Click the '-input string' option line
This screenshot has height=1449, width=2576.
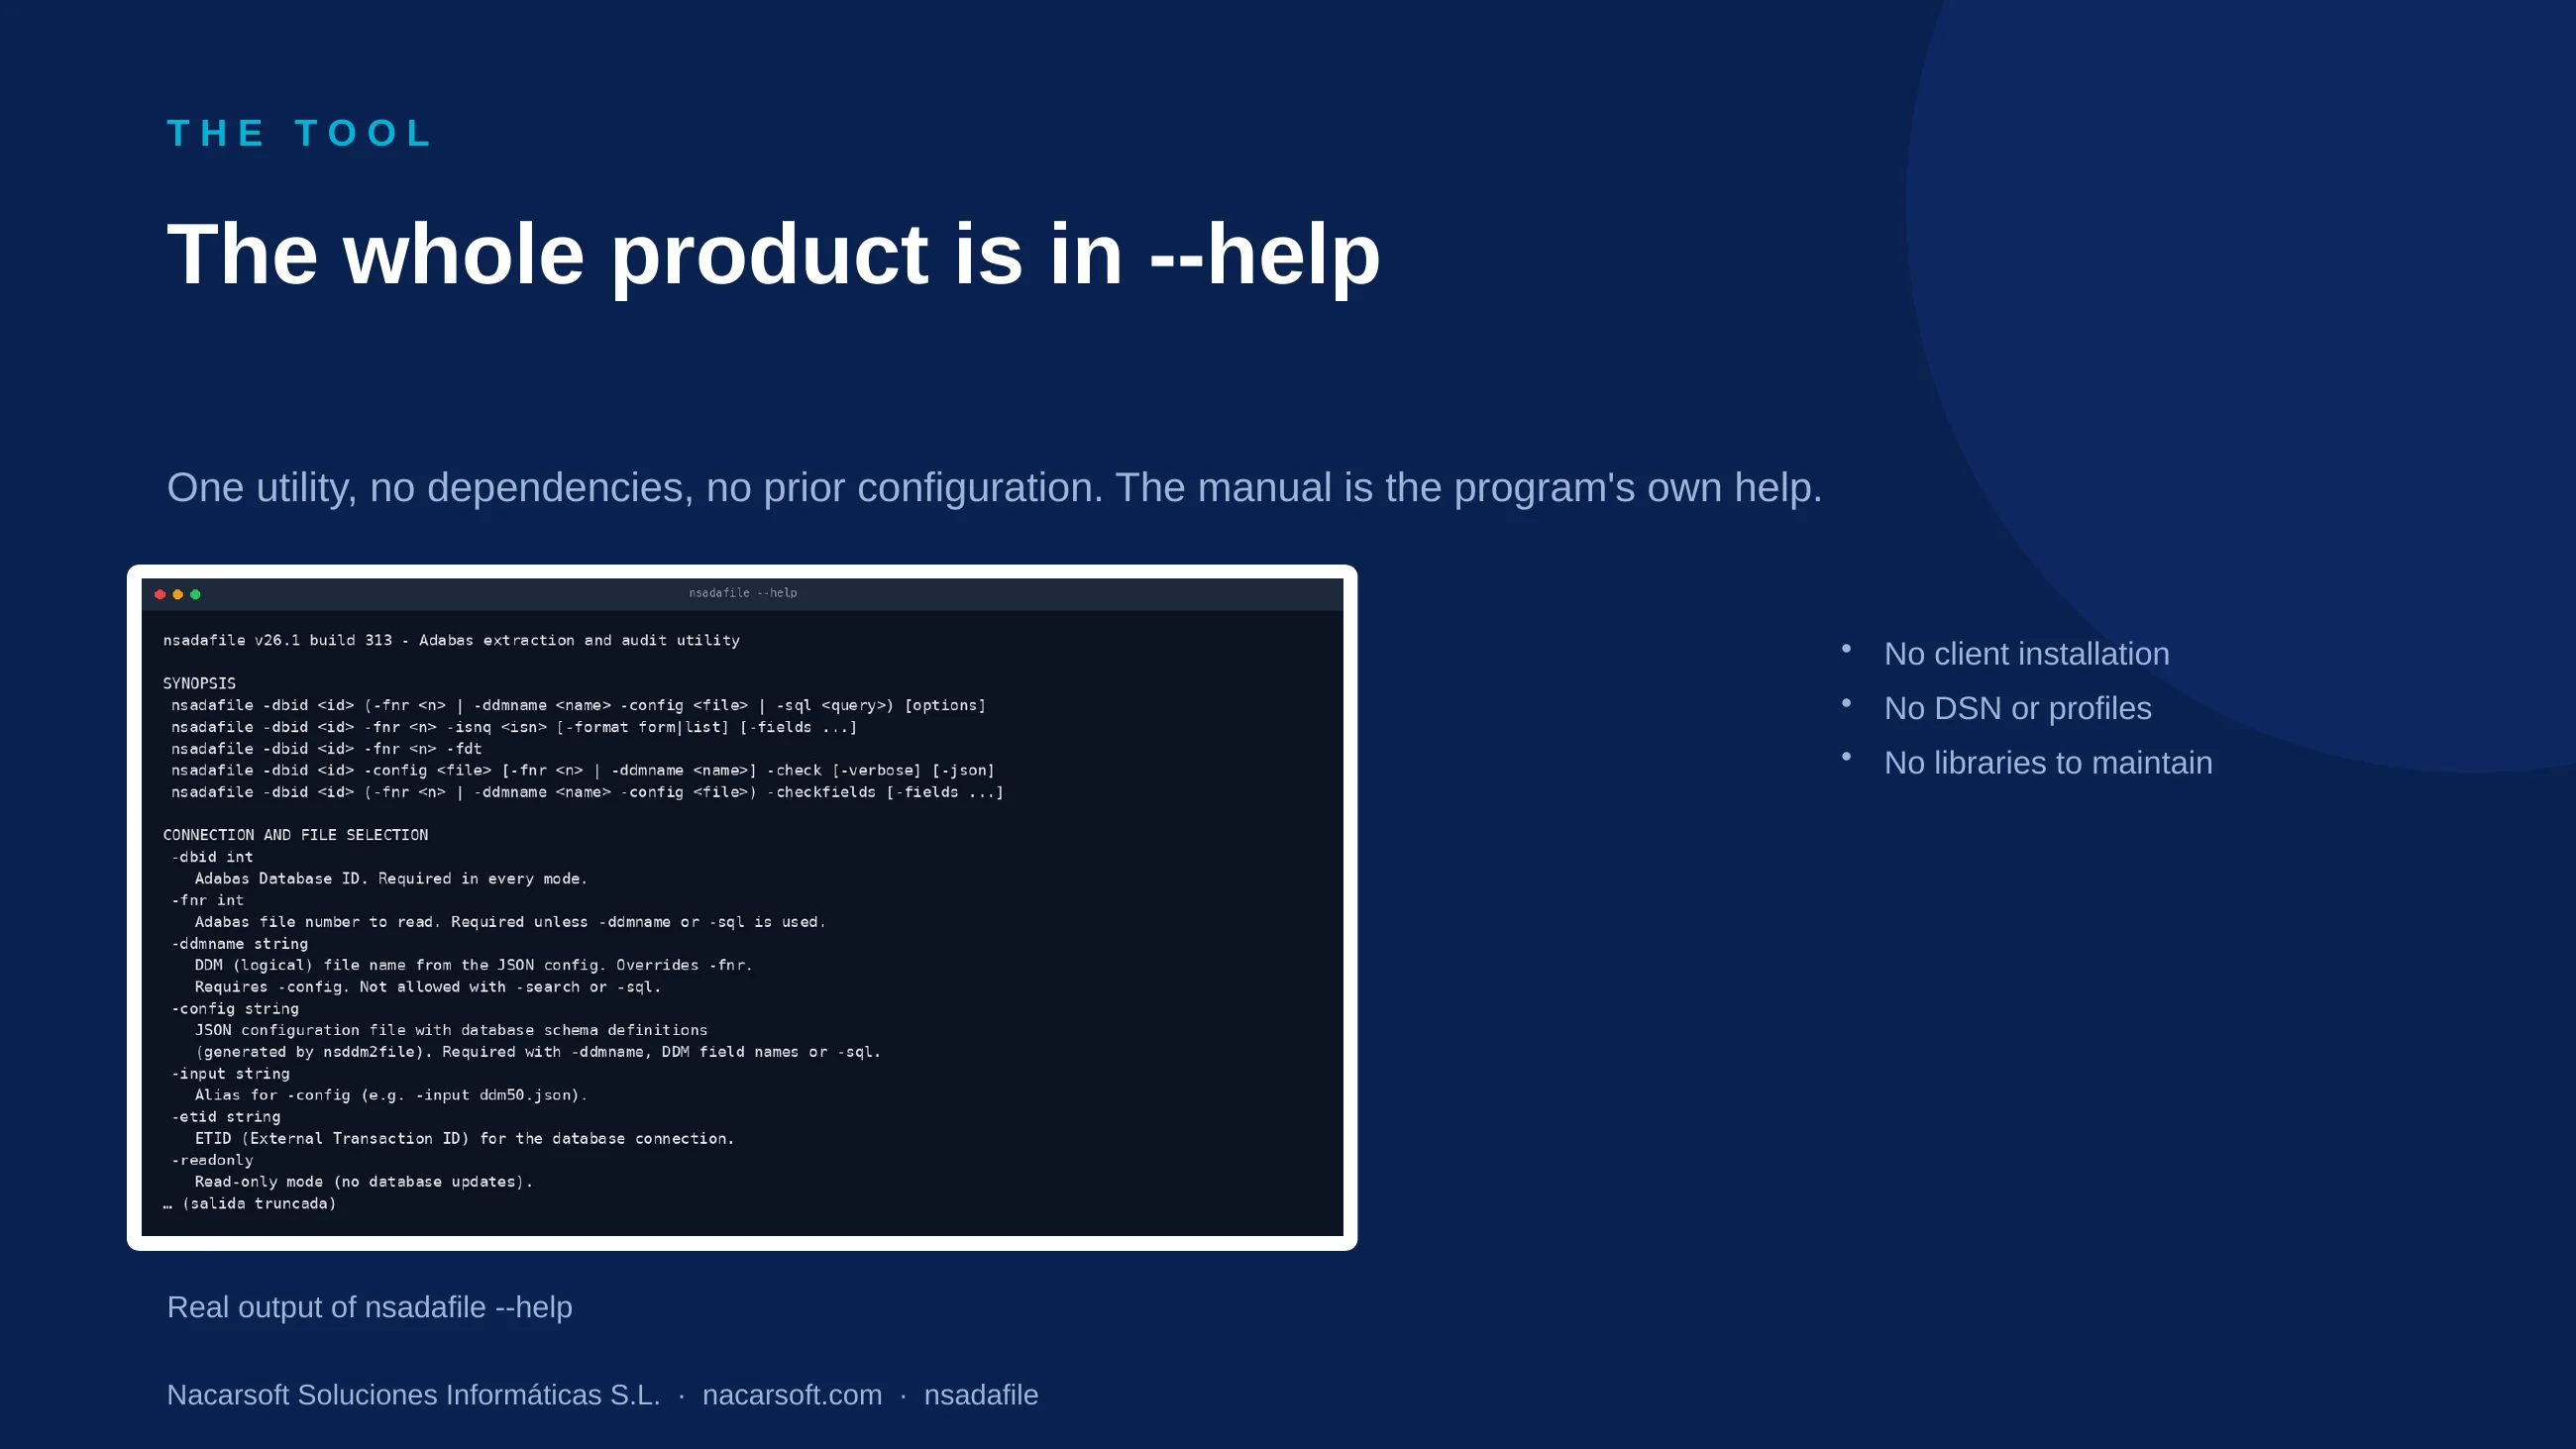point(230,1074)
